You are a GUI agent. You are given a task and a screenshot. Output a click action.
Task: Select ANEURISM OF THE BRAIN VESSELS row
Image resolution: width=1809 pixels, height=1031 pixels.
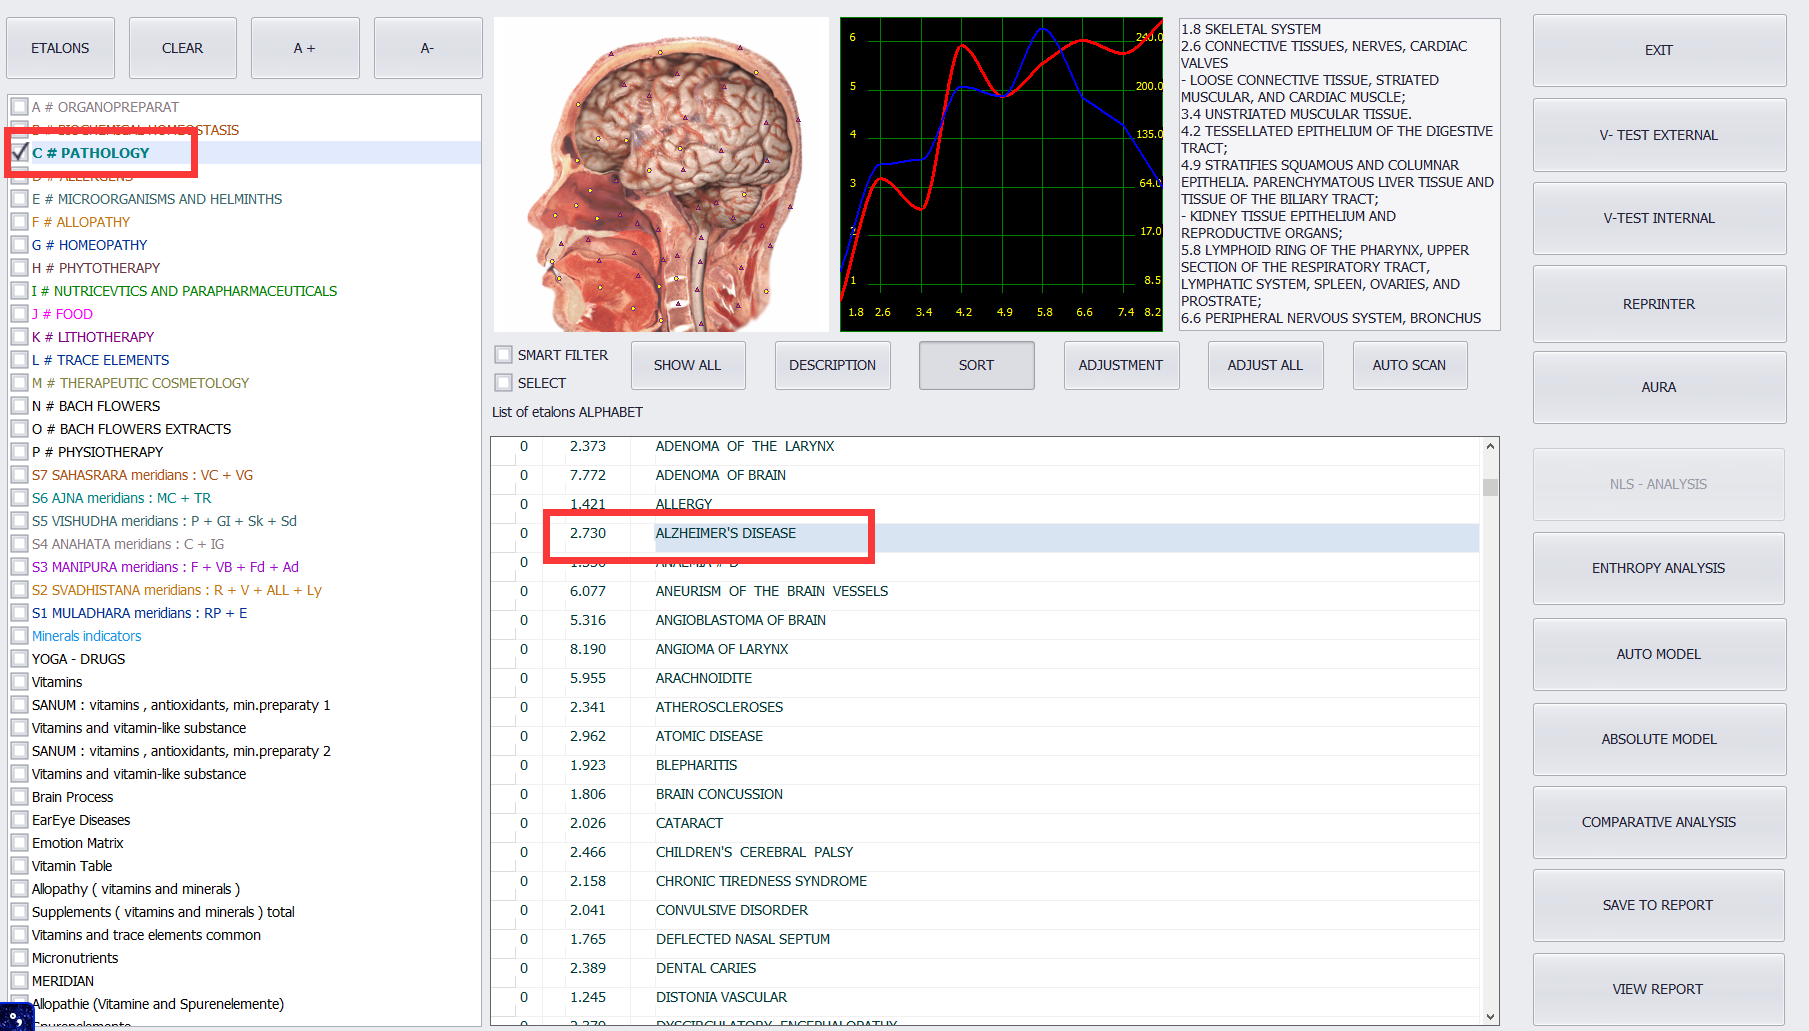click(x=771, y=591)
